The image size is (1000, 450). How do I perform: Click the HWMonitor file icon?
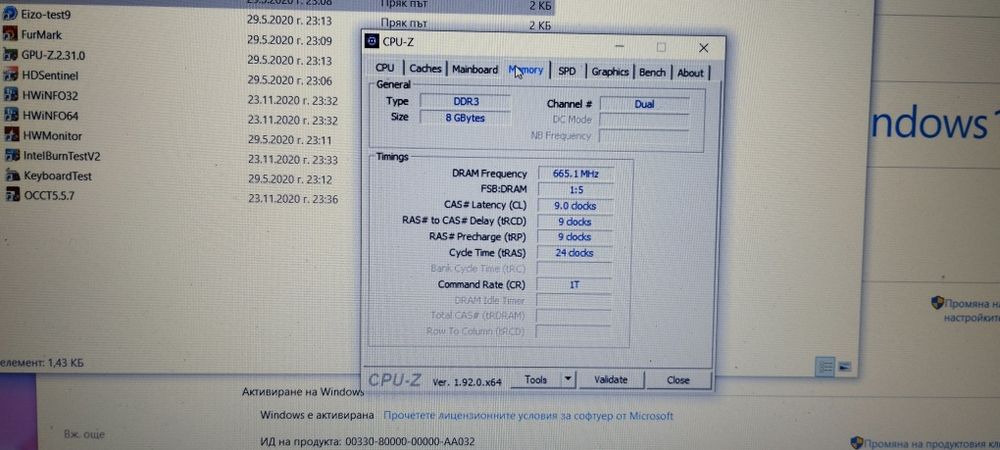(11, 135)
